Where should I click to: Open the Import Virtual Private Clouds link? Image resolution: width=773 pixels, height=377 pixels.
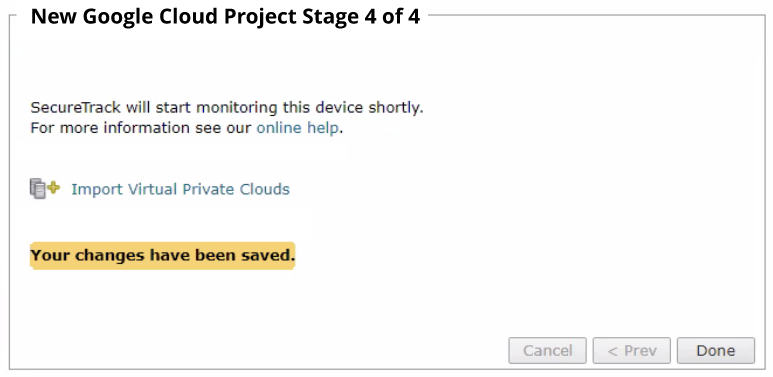tap(180, 189)
